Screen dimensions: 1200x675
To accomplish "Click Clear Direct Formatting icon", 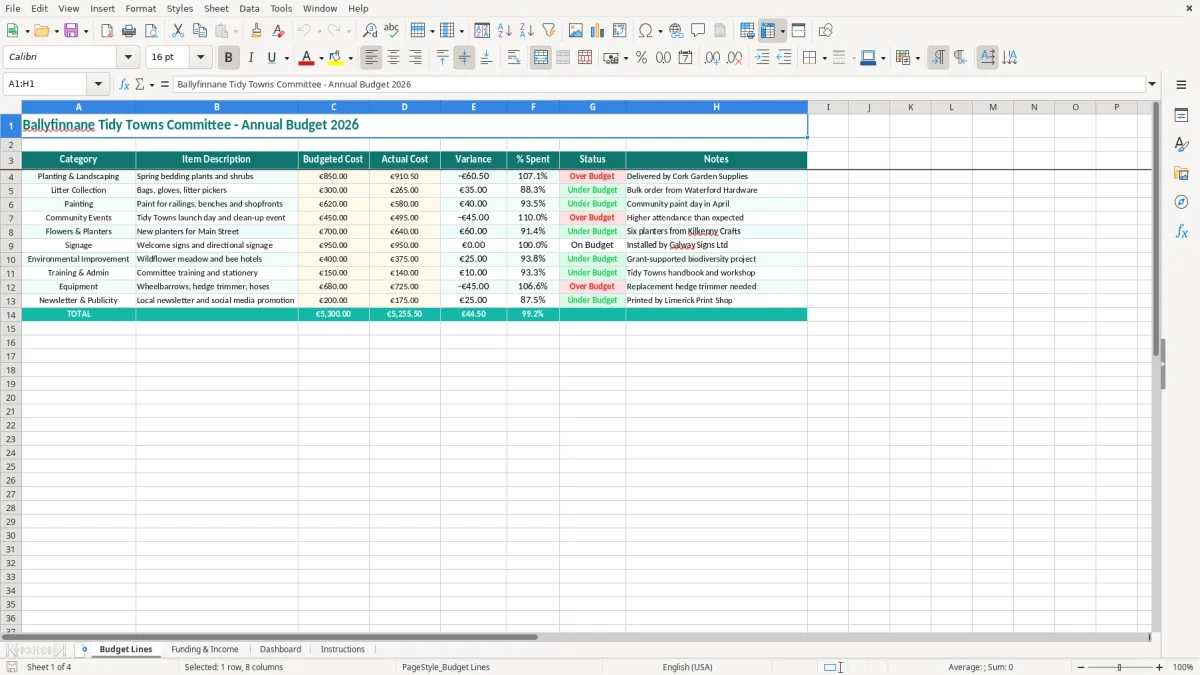I will point(279,31).
